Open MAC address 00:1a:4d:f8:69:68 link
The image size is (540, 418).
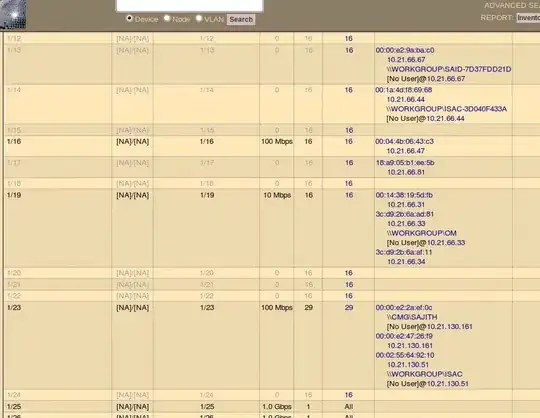coord(404,90)
